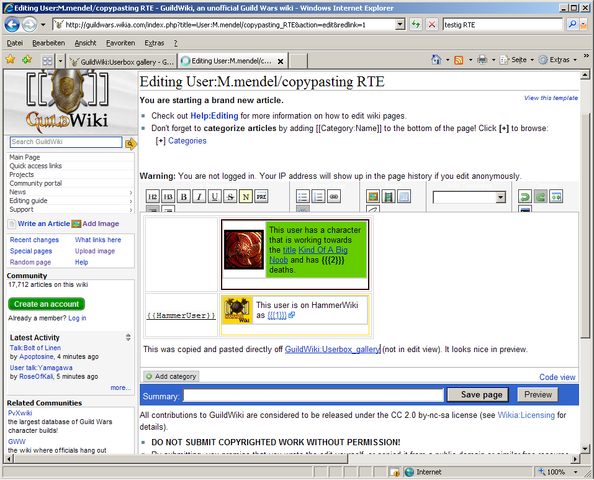Click the horizontal scrollbar at page bottom
The width and height of the screenshot is (594, 480).
(181, 459)
